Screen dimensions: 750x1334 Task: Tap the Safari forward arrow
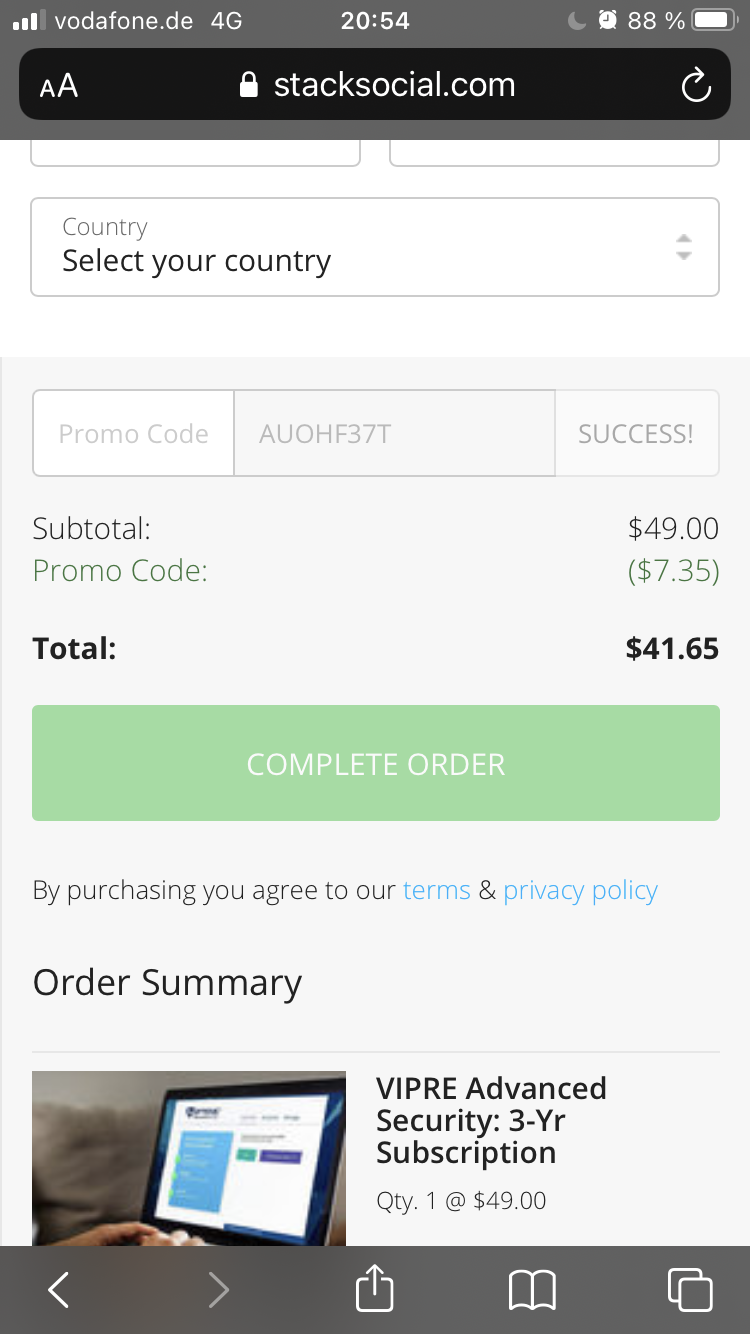(x=218, y=1290)
